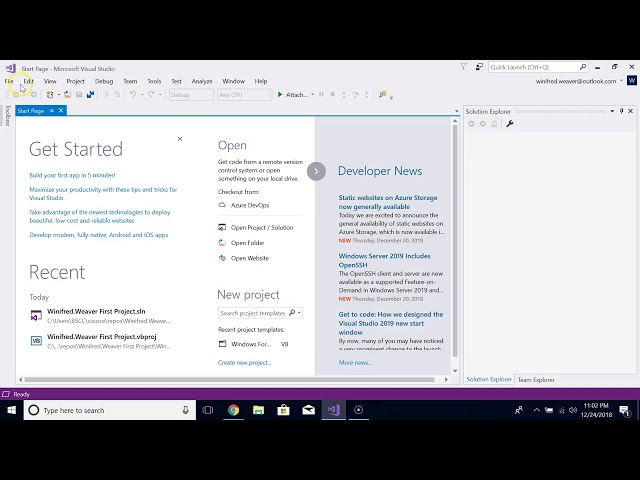Click the Type here to search taskbar box
640x480 pixels.
coord(110,410)
